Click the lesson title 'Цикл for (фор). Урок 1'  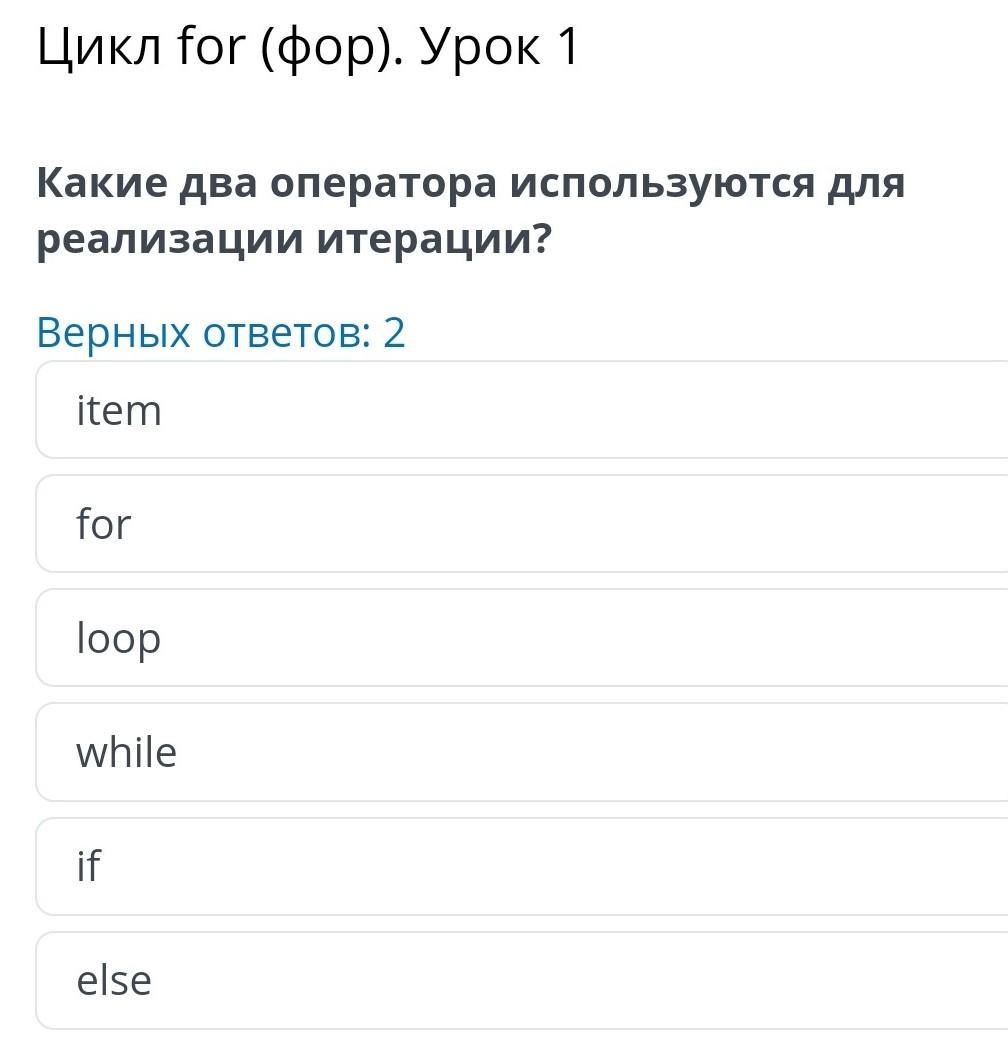coord(307,47)
